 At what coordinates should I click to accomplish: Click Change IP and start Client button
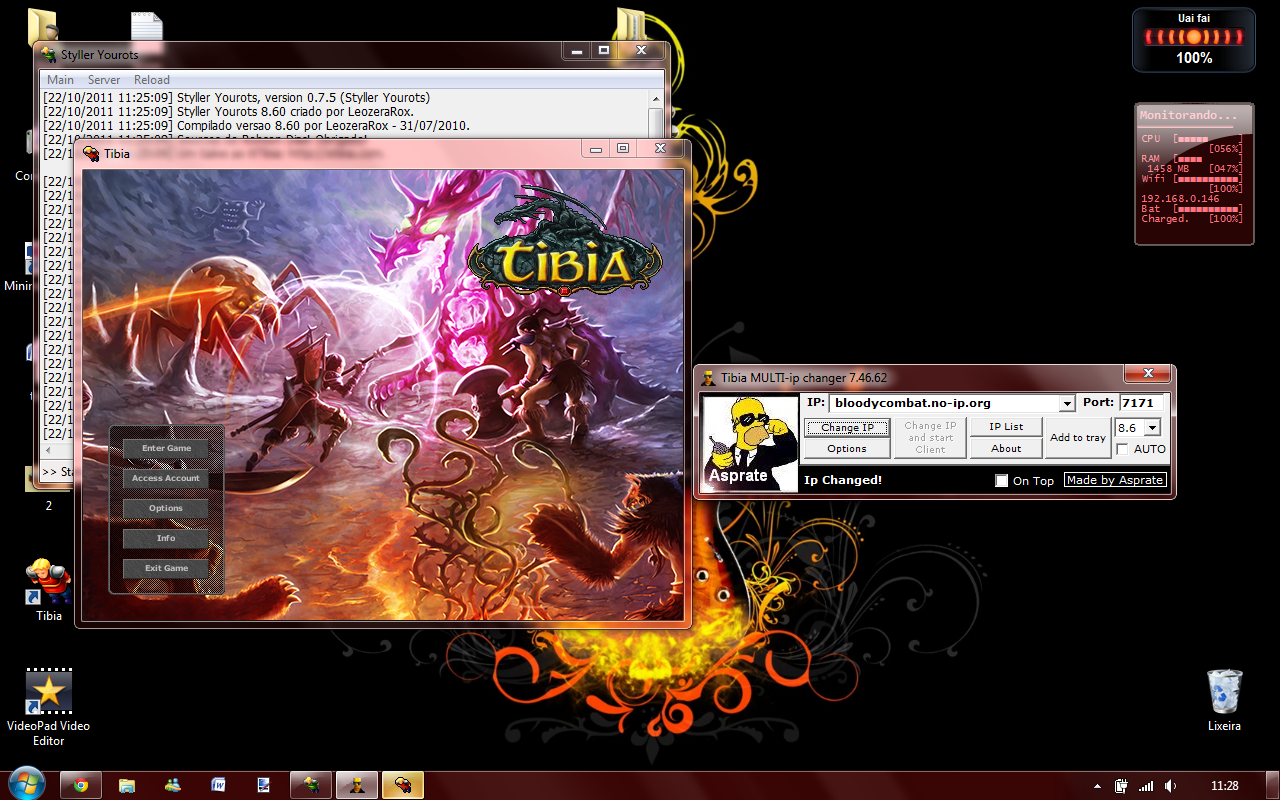coord(930,438)
